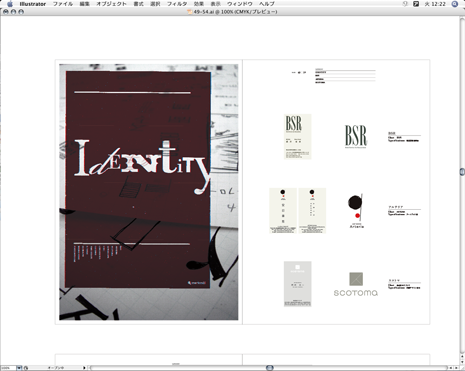Open the ウィンドウ menu
Image resolution: width=465 pixels, height=371 pixels.
pos(240,4)
